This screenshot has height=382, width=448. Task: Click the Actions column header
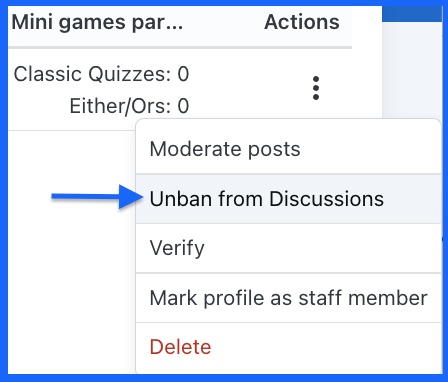302,22
